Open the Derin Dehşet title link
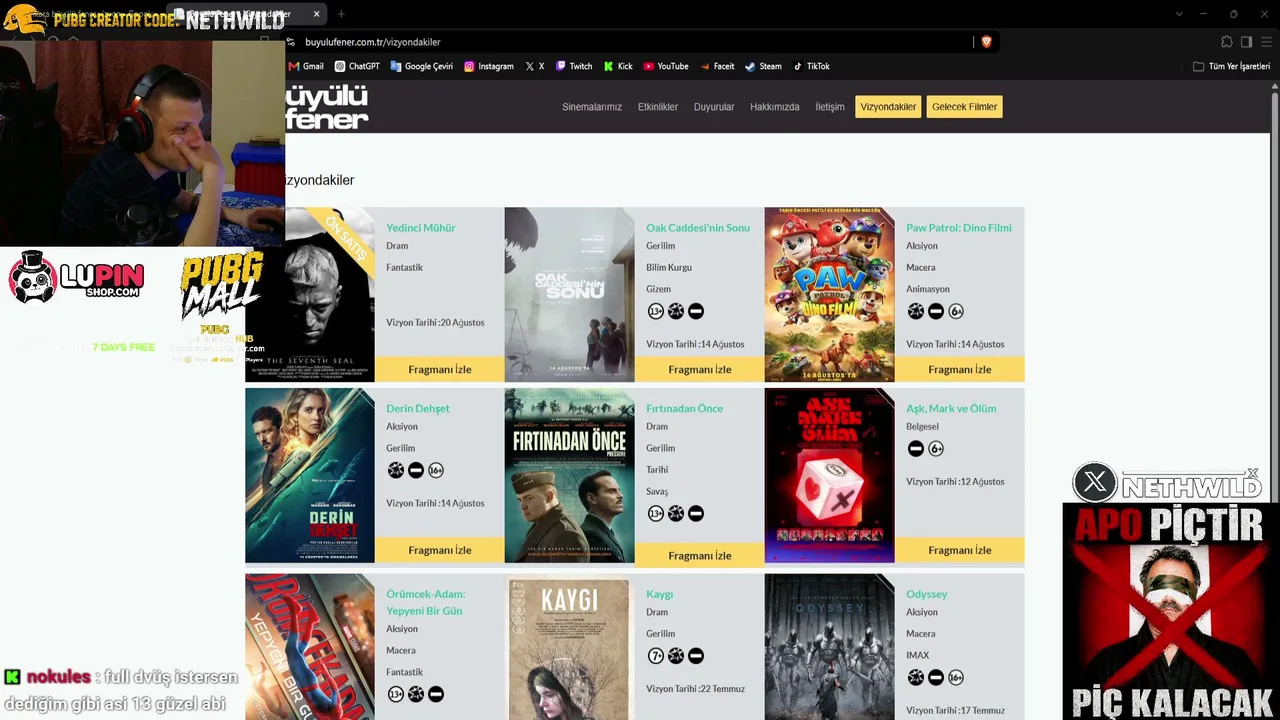Viewport: 1280px width, 720px height. 418,408
